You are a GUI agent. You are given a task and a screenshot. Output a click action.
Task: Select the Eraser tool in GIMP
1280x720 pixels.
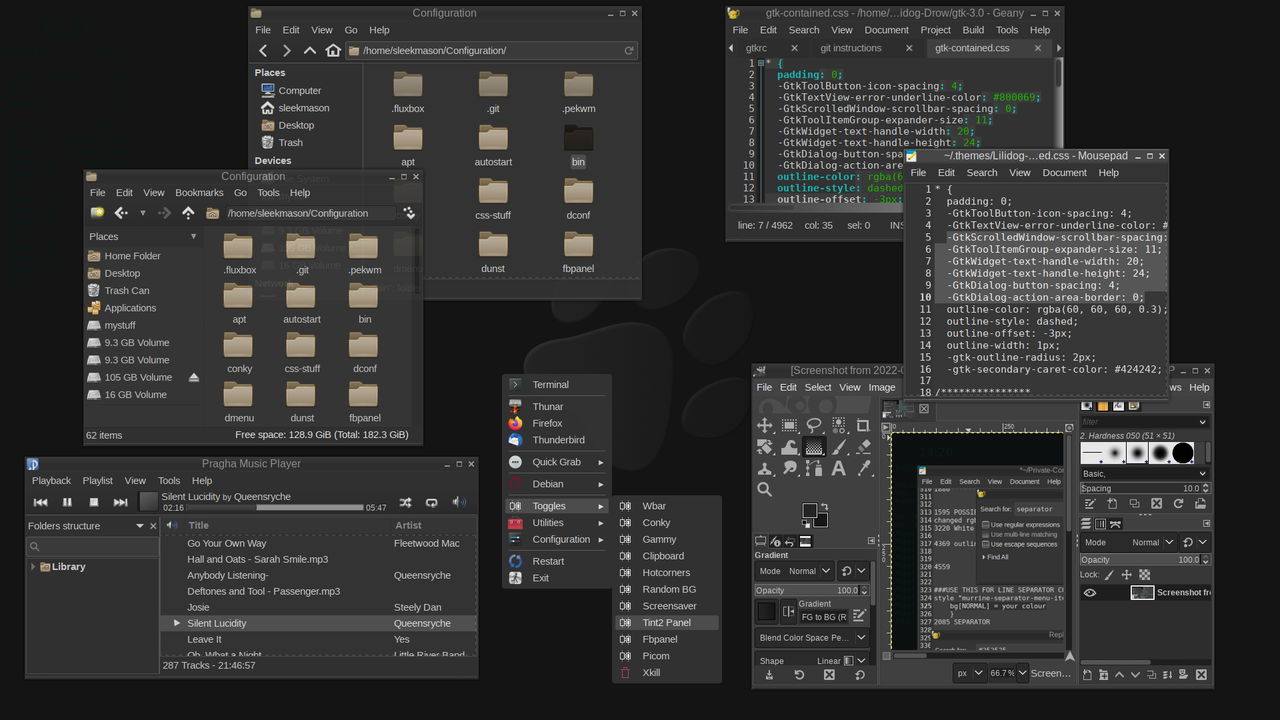(863, 447)
